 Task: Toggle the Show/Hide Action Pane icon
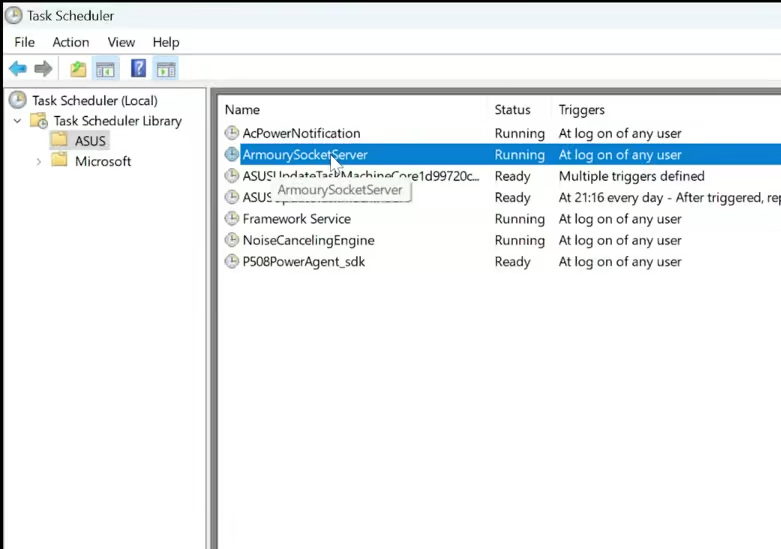tap(166, 69)
